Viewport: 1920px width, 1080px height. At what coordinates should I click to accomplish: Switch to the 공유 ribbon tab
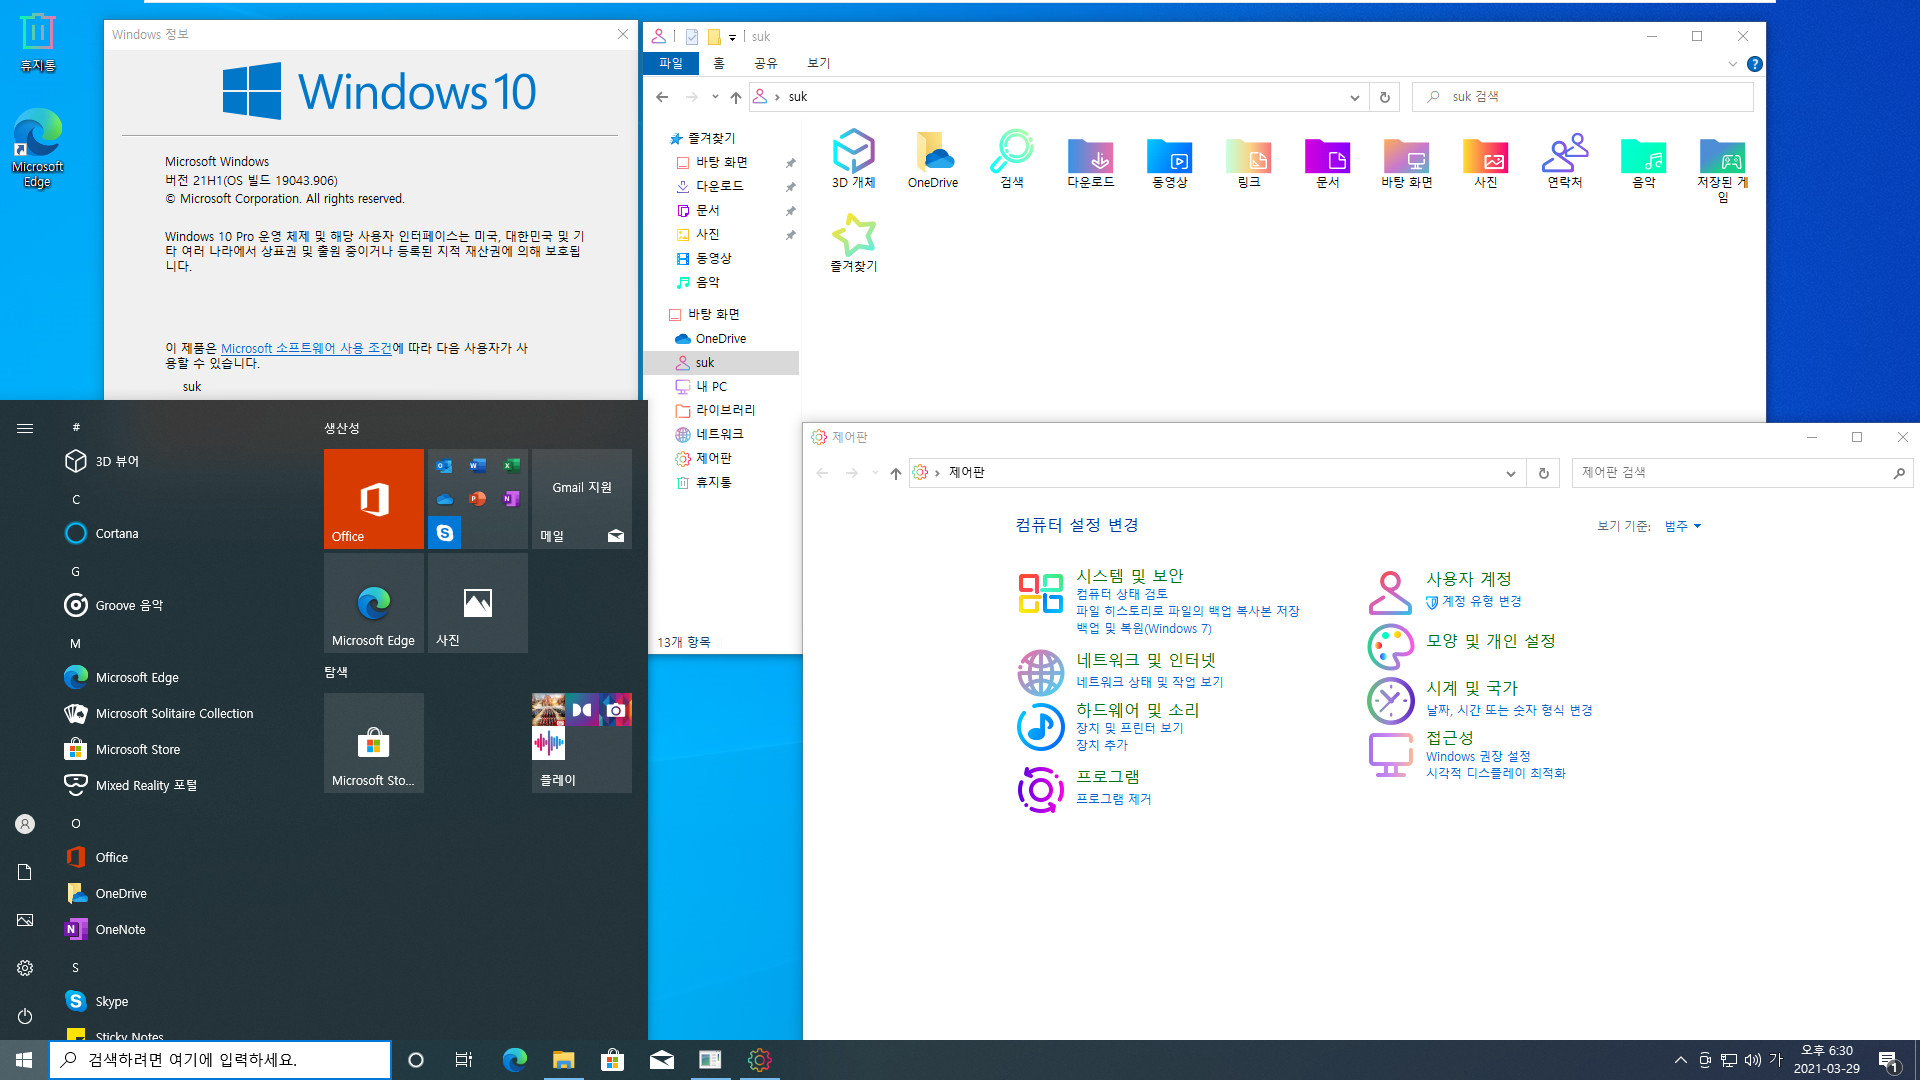(765, 63)
